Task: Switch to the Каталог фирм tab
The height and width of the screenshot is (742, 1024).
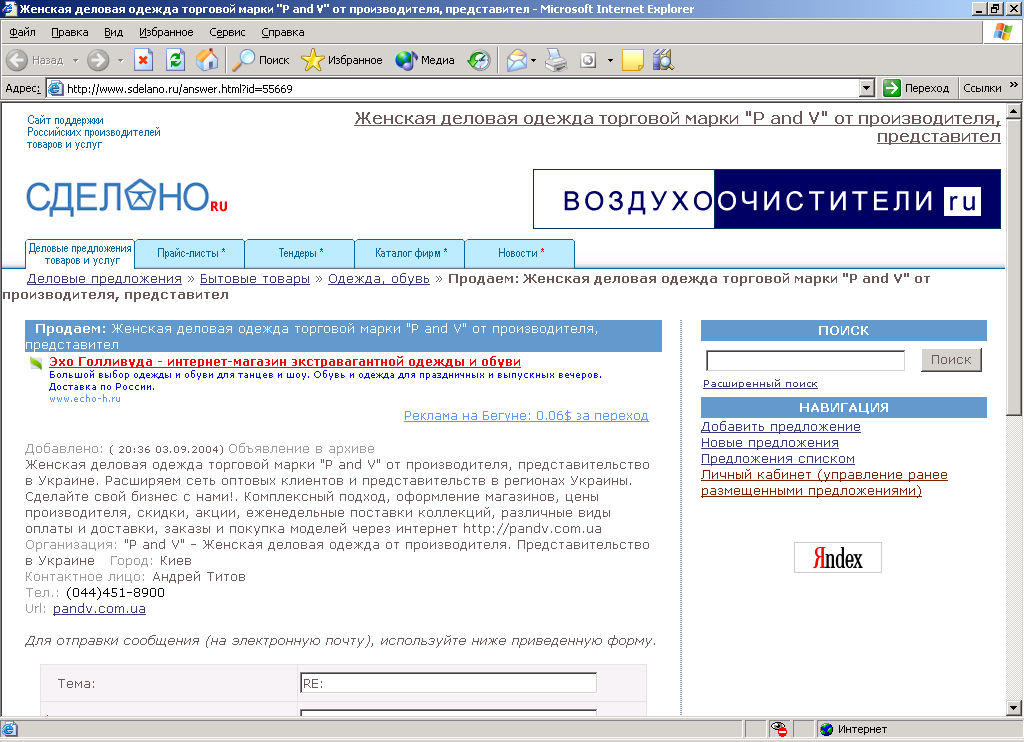Action: [x=409, y=253]
